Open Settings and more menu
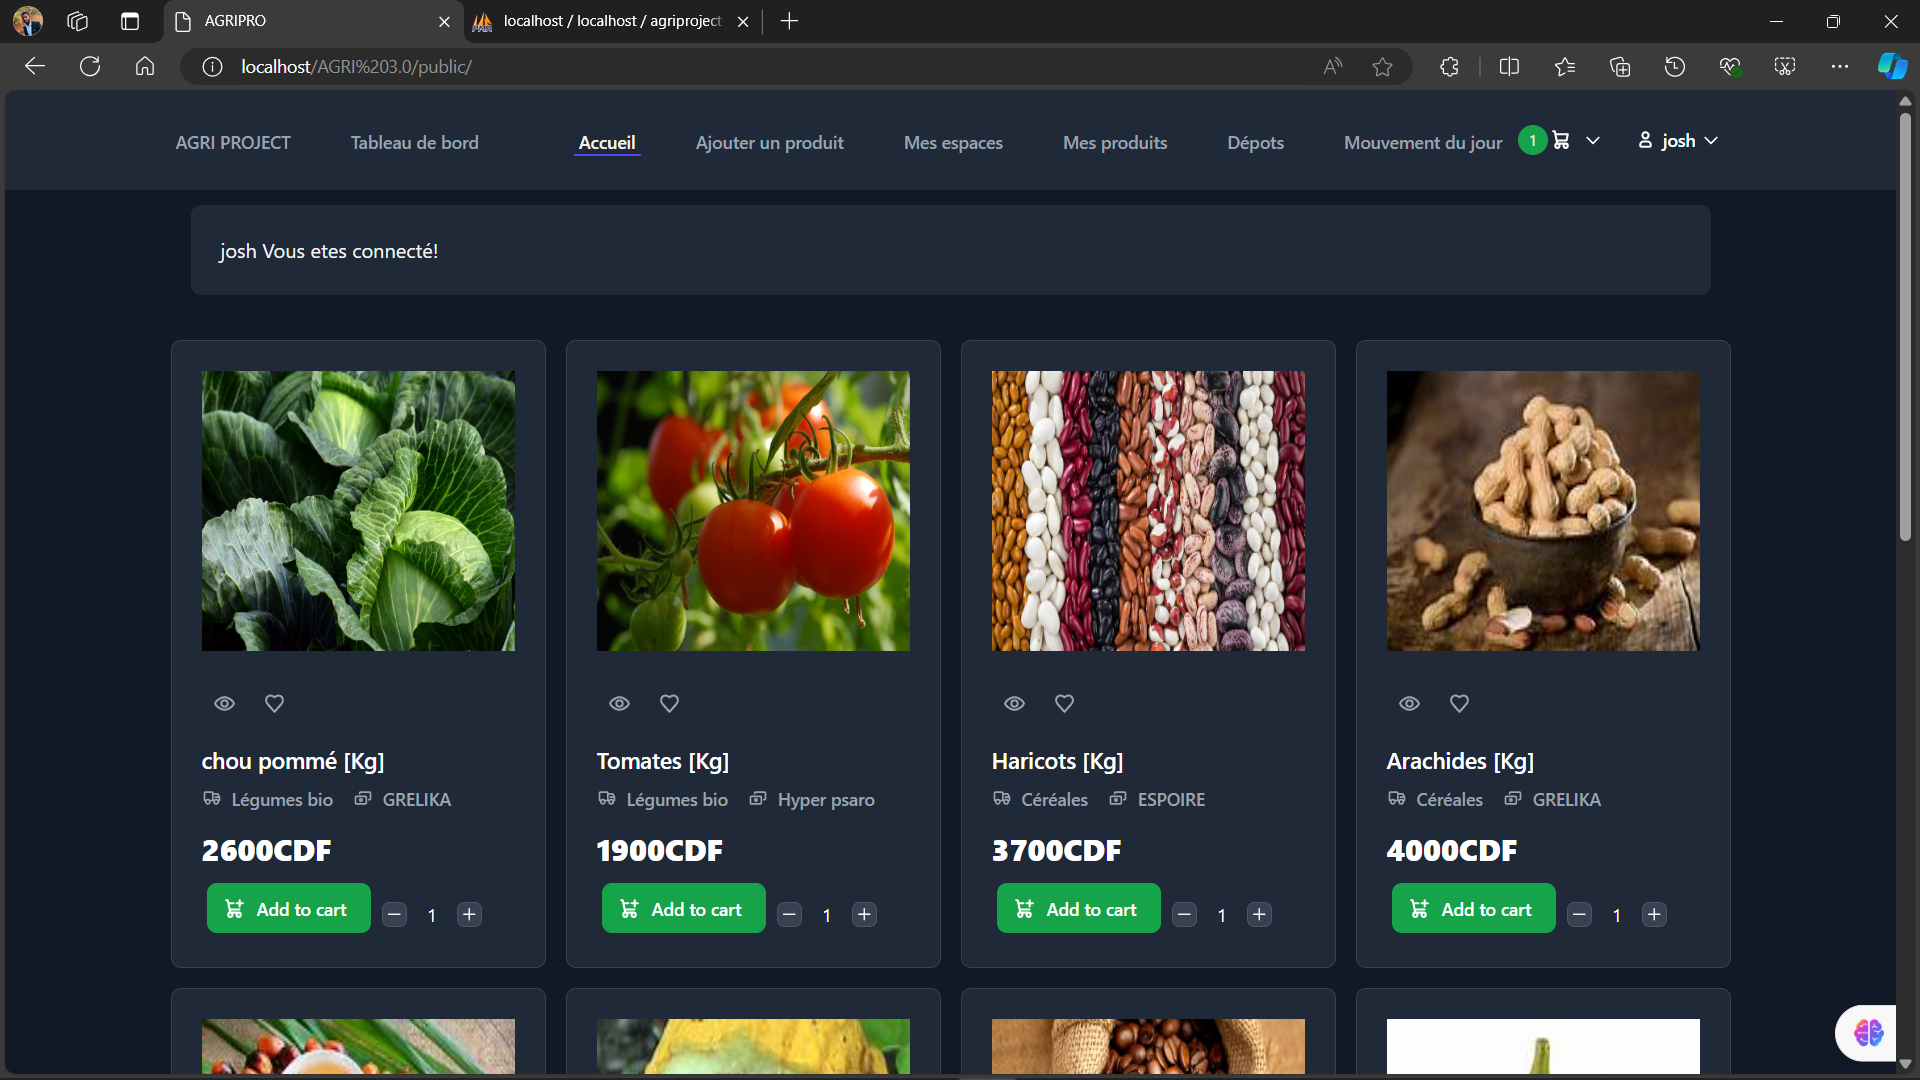The image size is (1920, 1080). click(x=1840, y=67)
